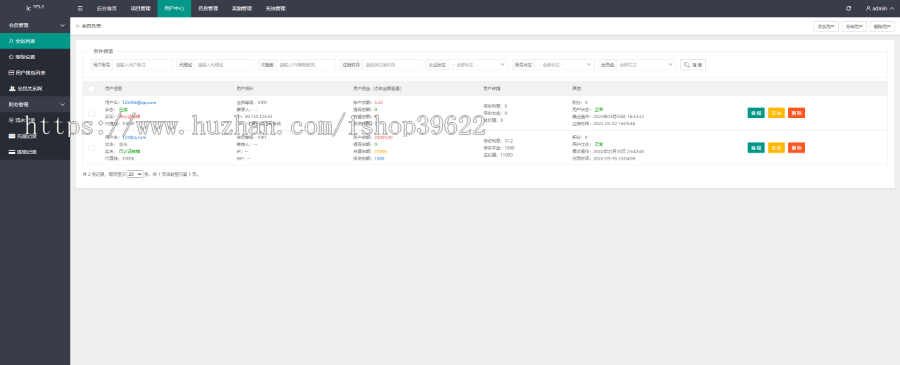
Task: Click the funds column header with click-to-view note
Action: coord(377,89)
